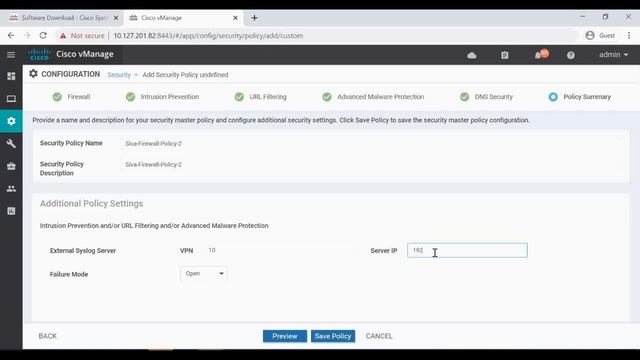Image resolution: width=640 pixels, height=360 pixels.
Task: Select the Policy Summary step
Action: click(x=580, y=97)
